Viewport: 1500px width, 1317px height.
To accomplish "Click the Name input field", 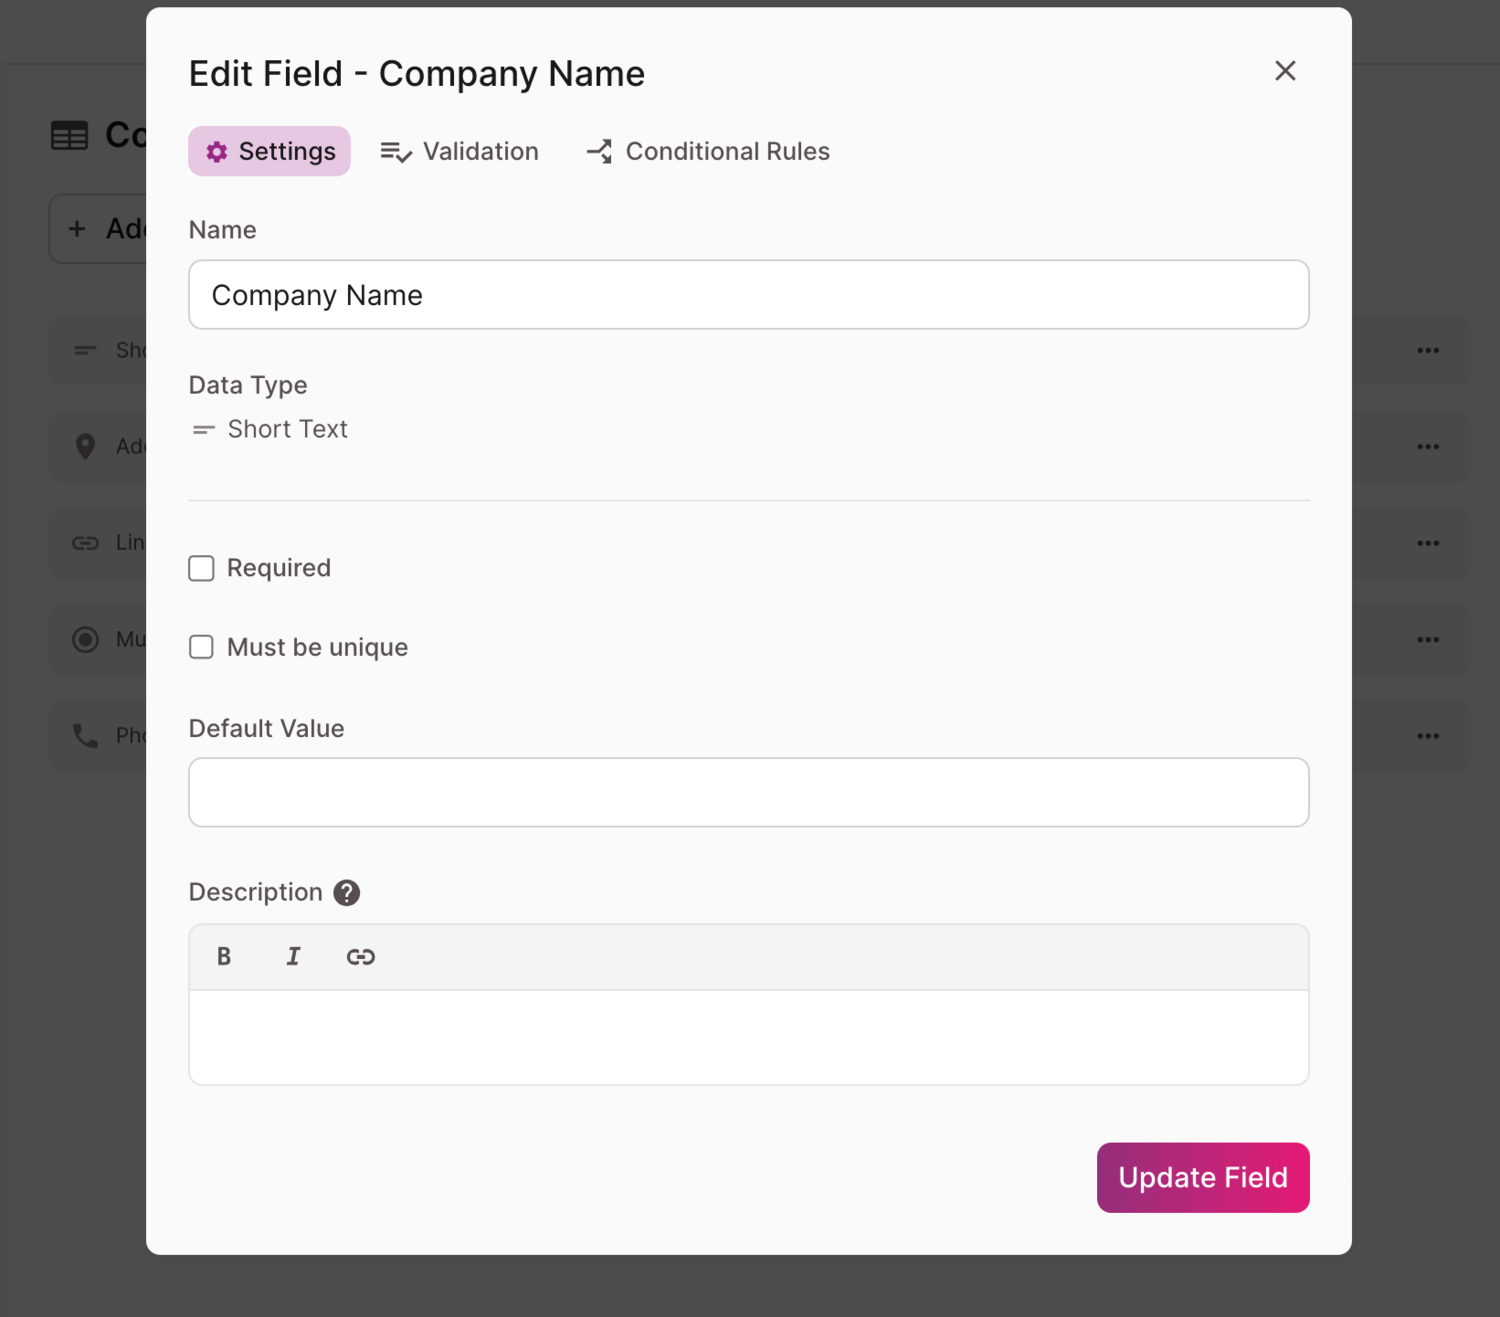I will [x=749, y=295].
